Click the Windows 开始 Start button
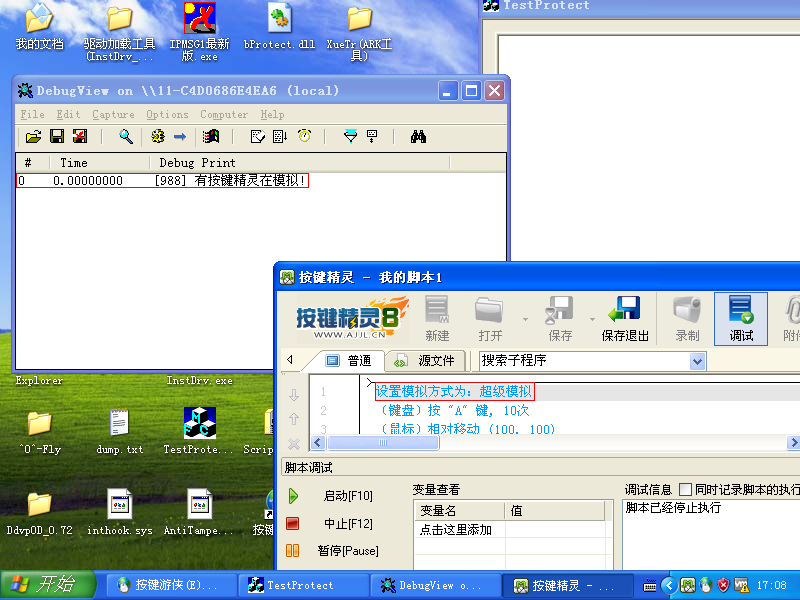800x600 pixels. click(48, 585)
